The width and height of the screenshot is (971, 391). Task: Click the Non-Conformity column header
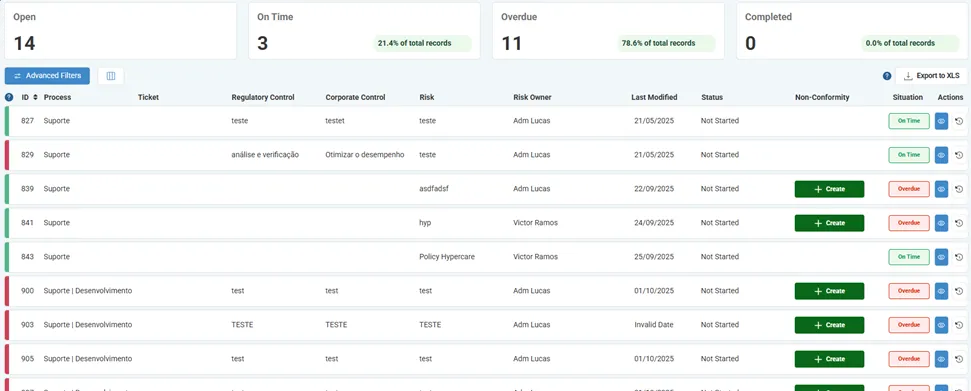pyautogui.click(x=822, y=97)
